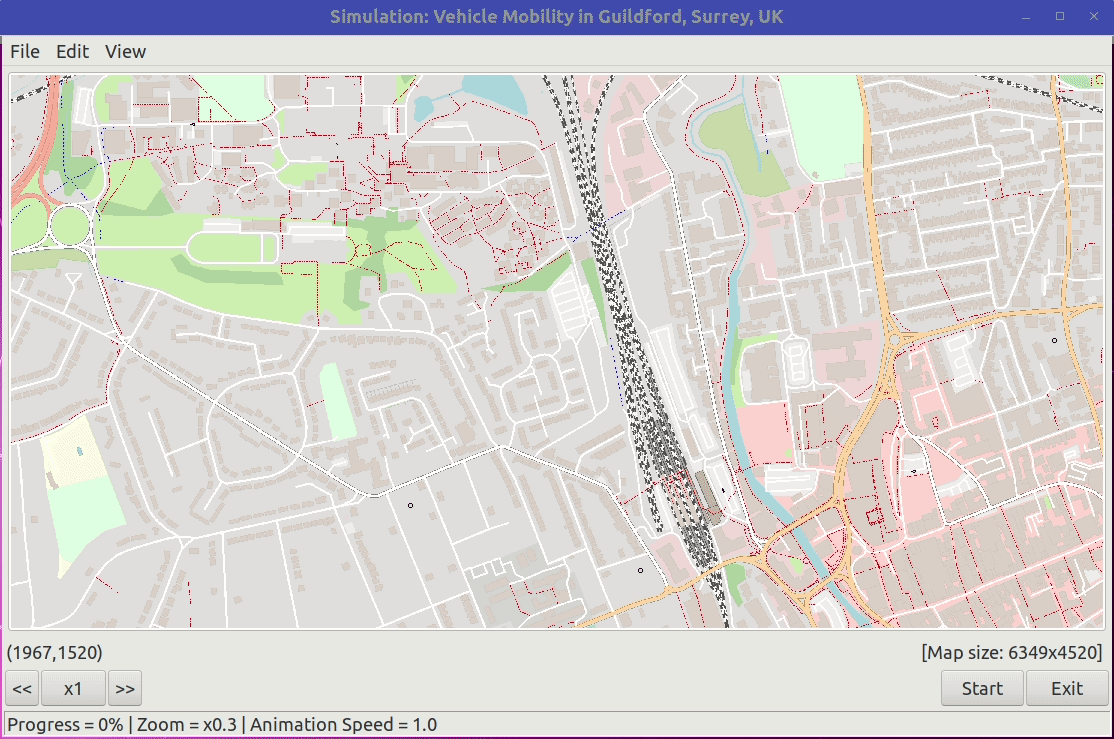This screenshot has height=739, width=1114.
Task: Click the oval running track on the map
Action: (x=232, y=248)
